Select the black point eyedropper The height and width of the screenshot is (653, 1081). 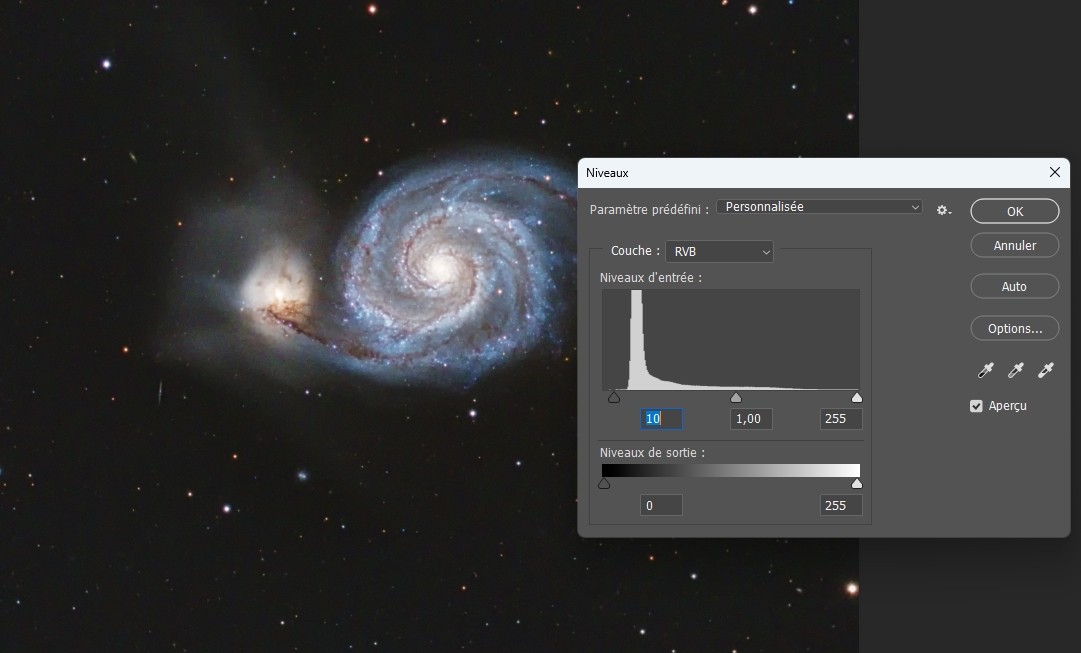pyautogui.click(x=986, y=370)
